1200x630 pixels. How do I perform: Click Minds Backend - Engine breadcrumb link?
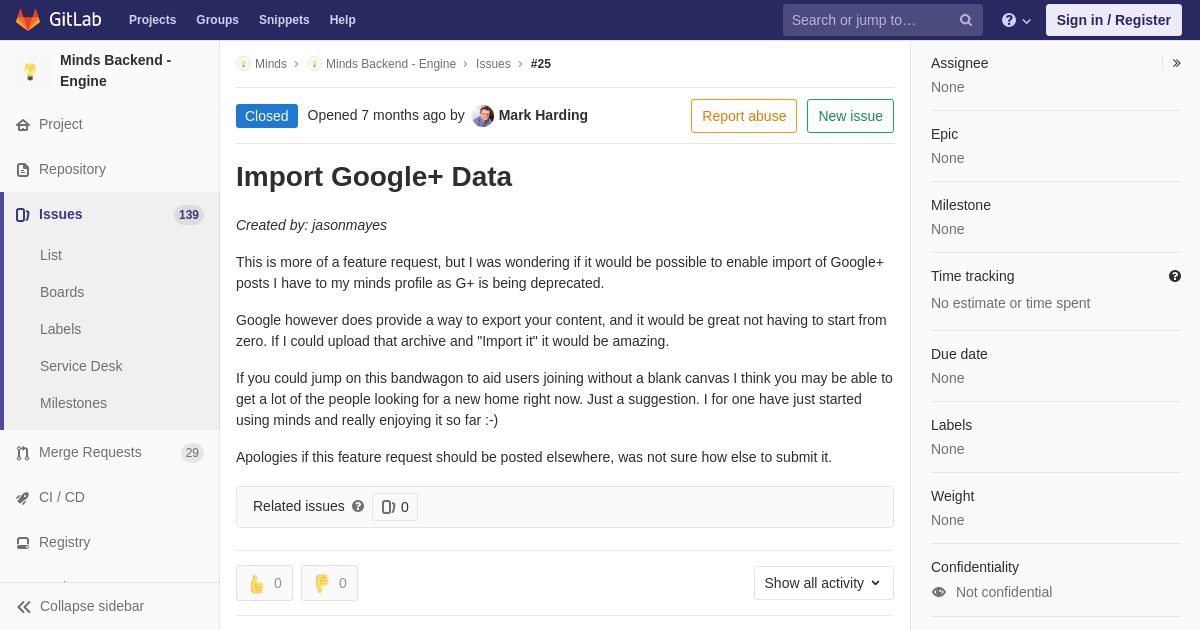point(391,64)
